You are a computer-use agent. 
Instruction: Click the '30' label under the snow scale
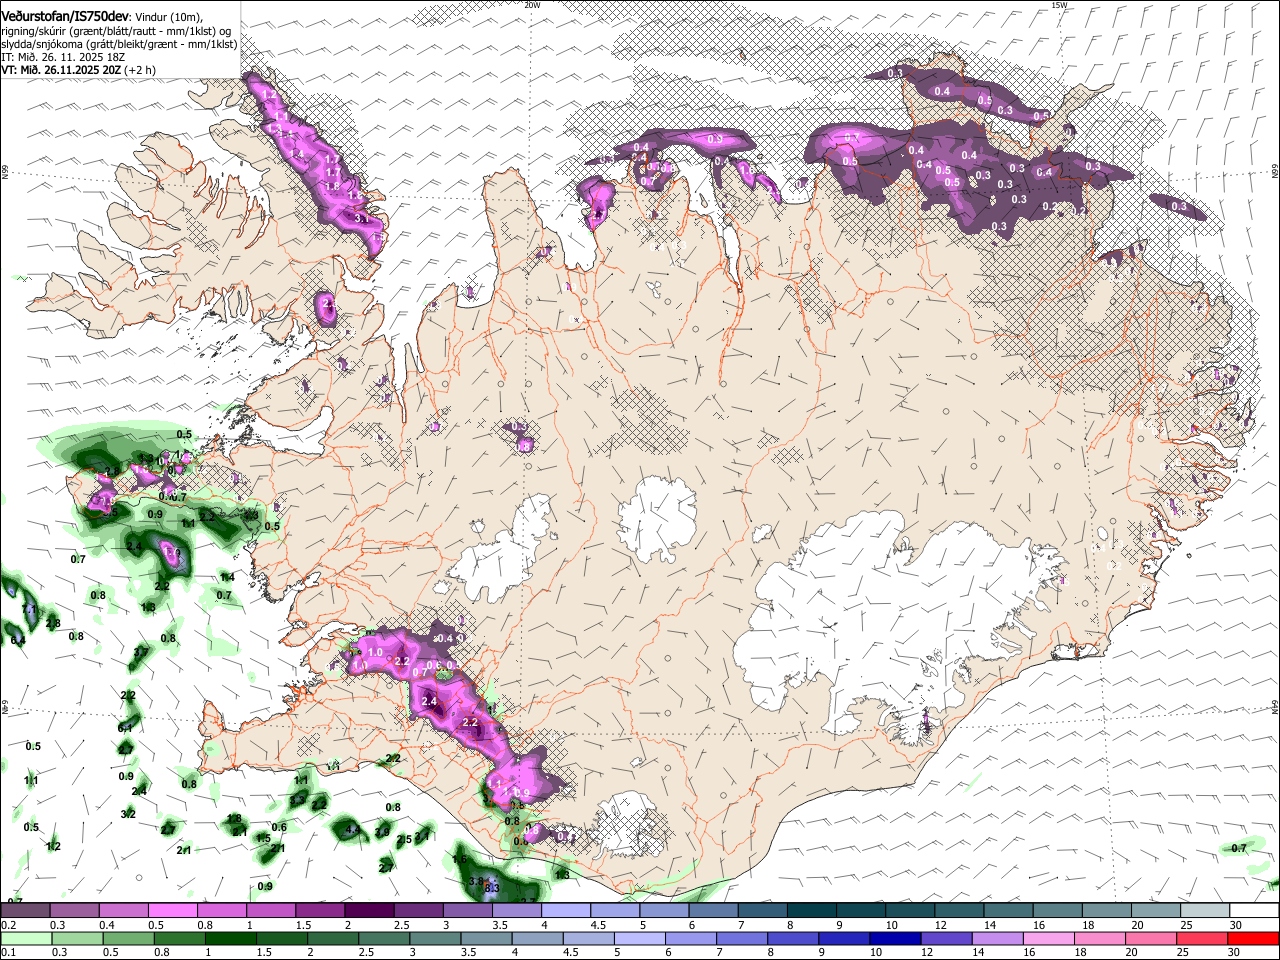(x=1235, y=925)
